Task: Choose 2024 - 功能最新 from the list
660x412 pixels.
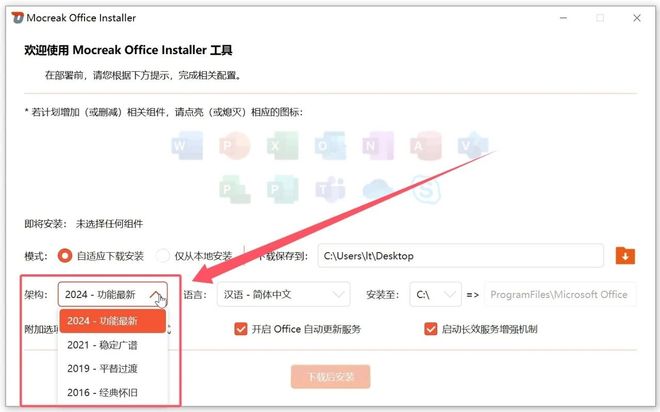Action: coord(112,321)
